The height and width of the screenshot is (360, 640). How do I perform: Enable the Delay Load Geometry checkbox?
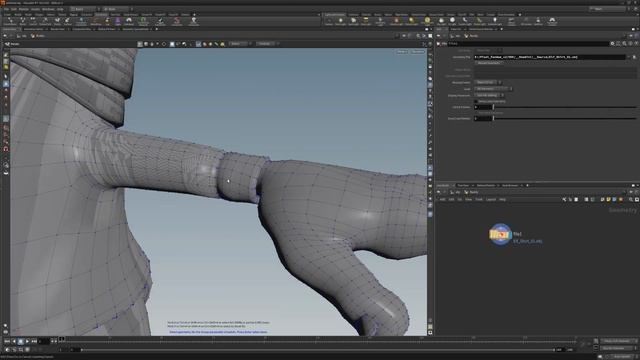476,101
